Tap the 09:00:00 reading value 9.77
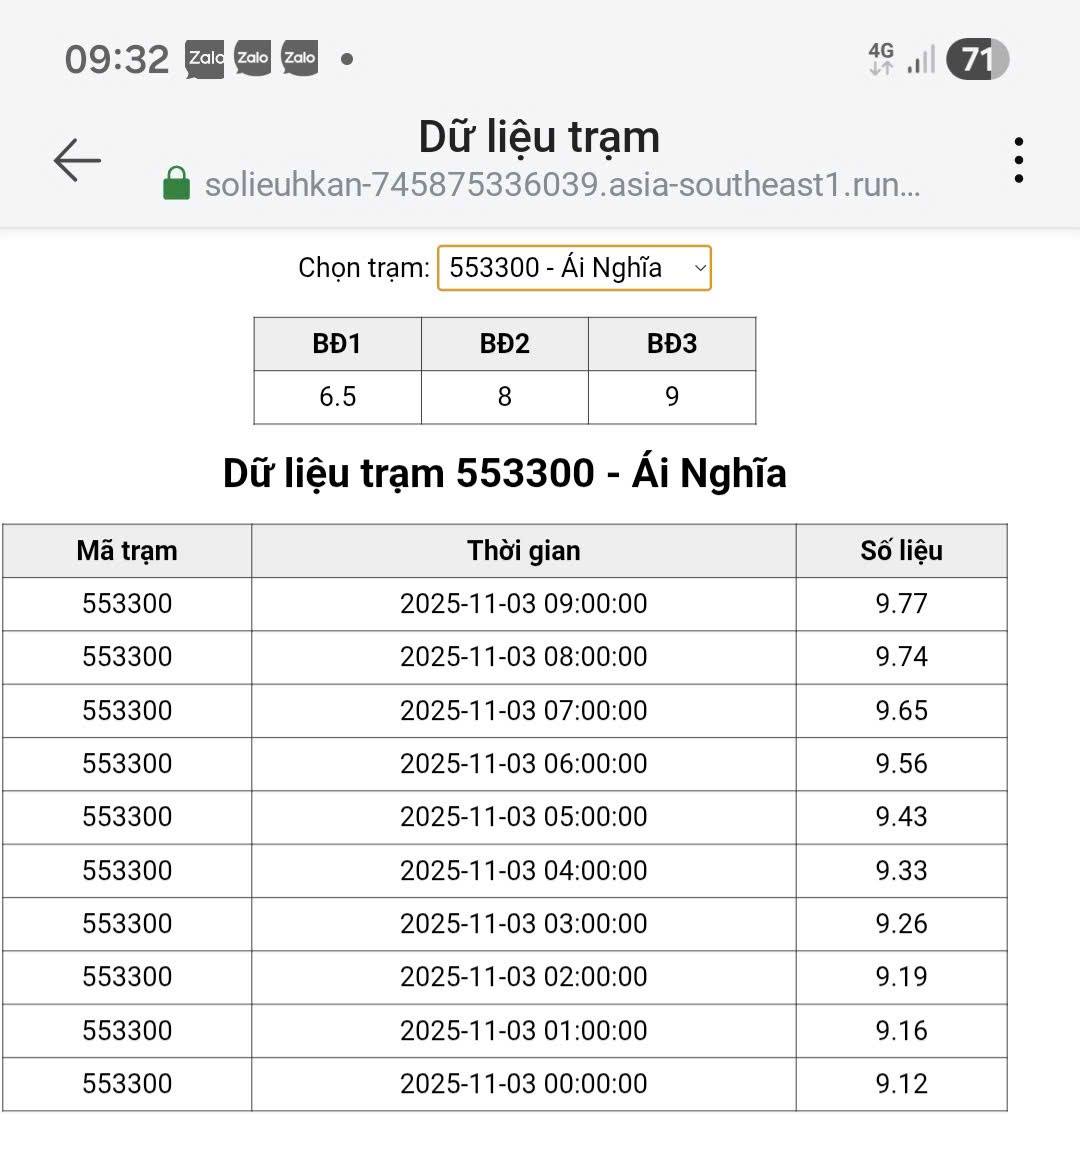The width and height of the screenshot is (1080, 1171). click(901, 604)
